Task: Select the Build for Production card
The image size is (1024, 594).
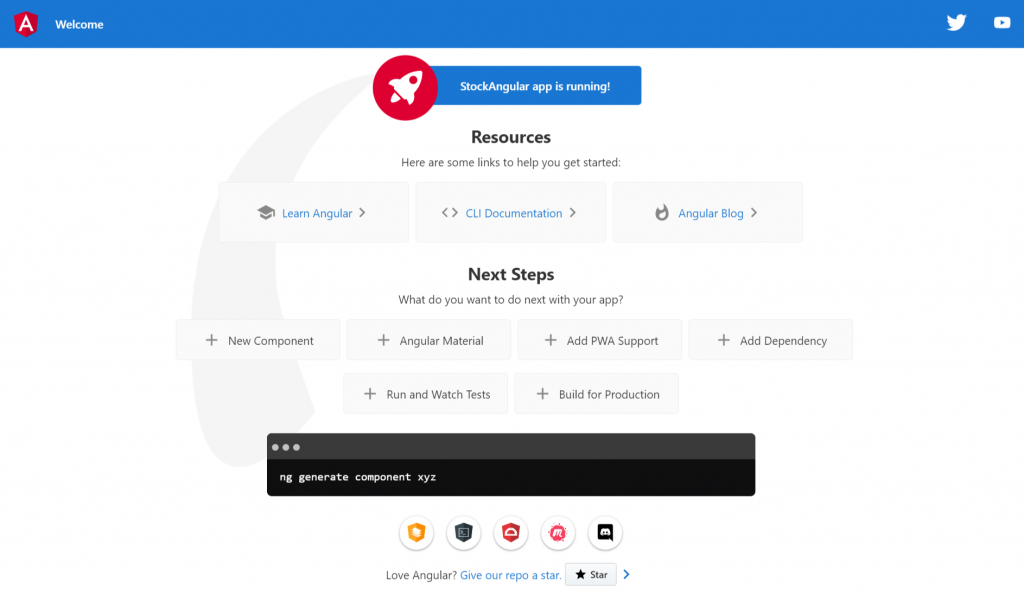Action: click(x=597, y=394)
